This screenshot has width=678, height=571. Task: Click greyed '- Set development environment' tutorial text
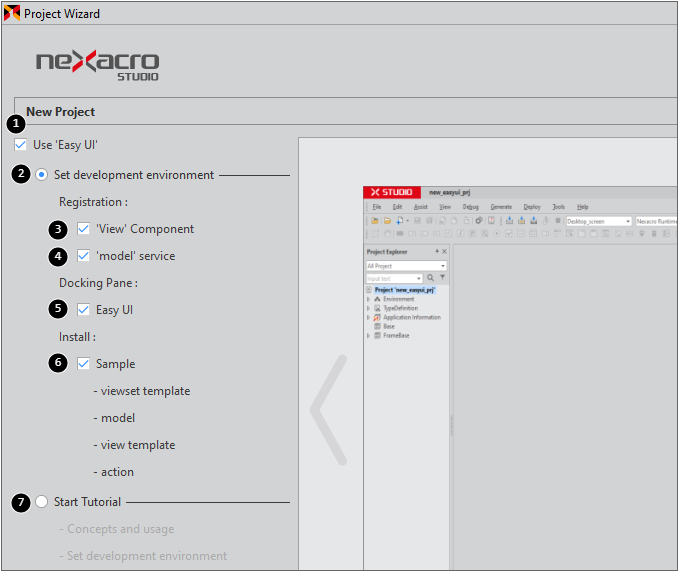tap(143, 556)
